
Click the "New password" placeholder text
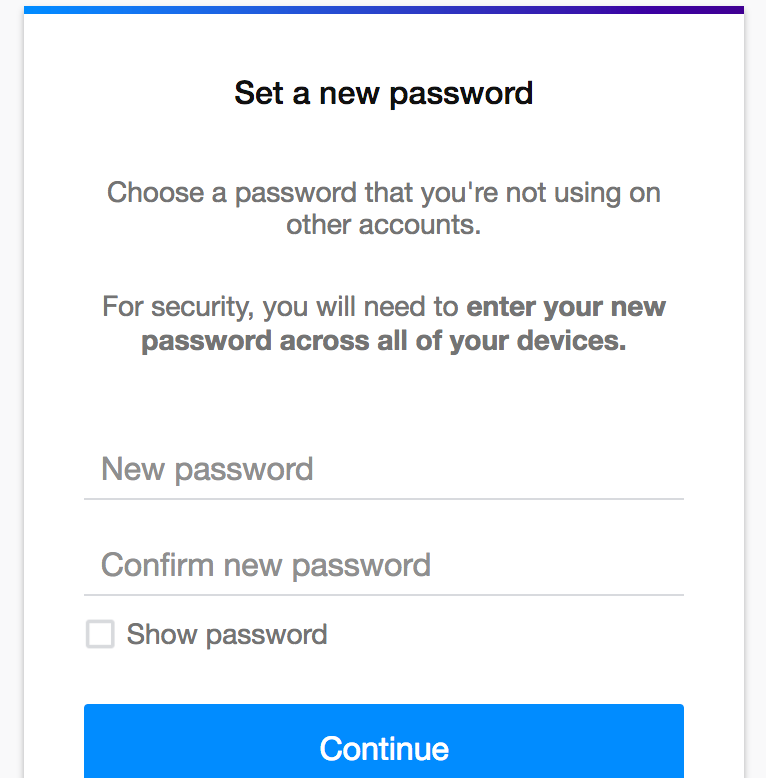pos(207,470)
